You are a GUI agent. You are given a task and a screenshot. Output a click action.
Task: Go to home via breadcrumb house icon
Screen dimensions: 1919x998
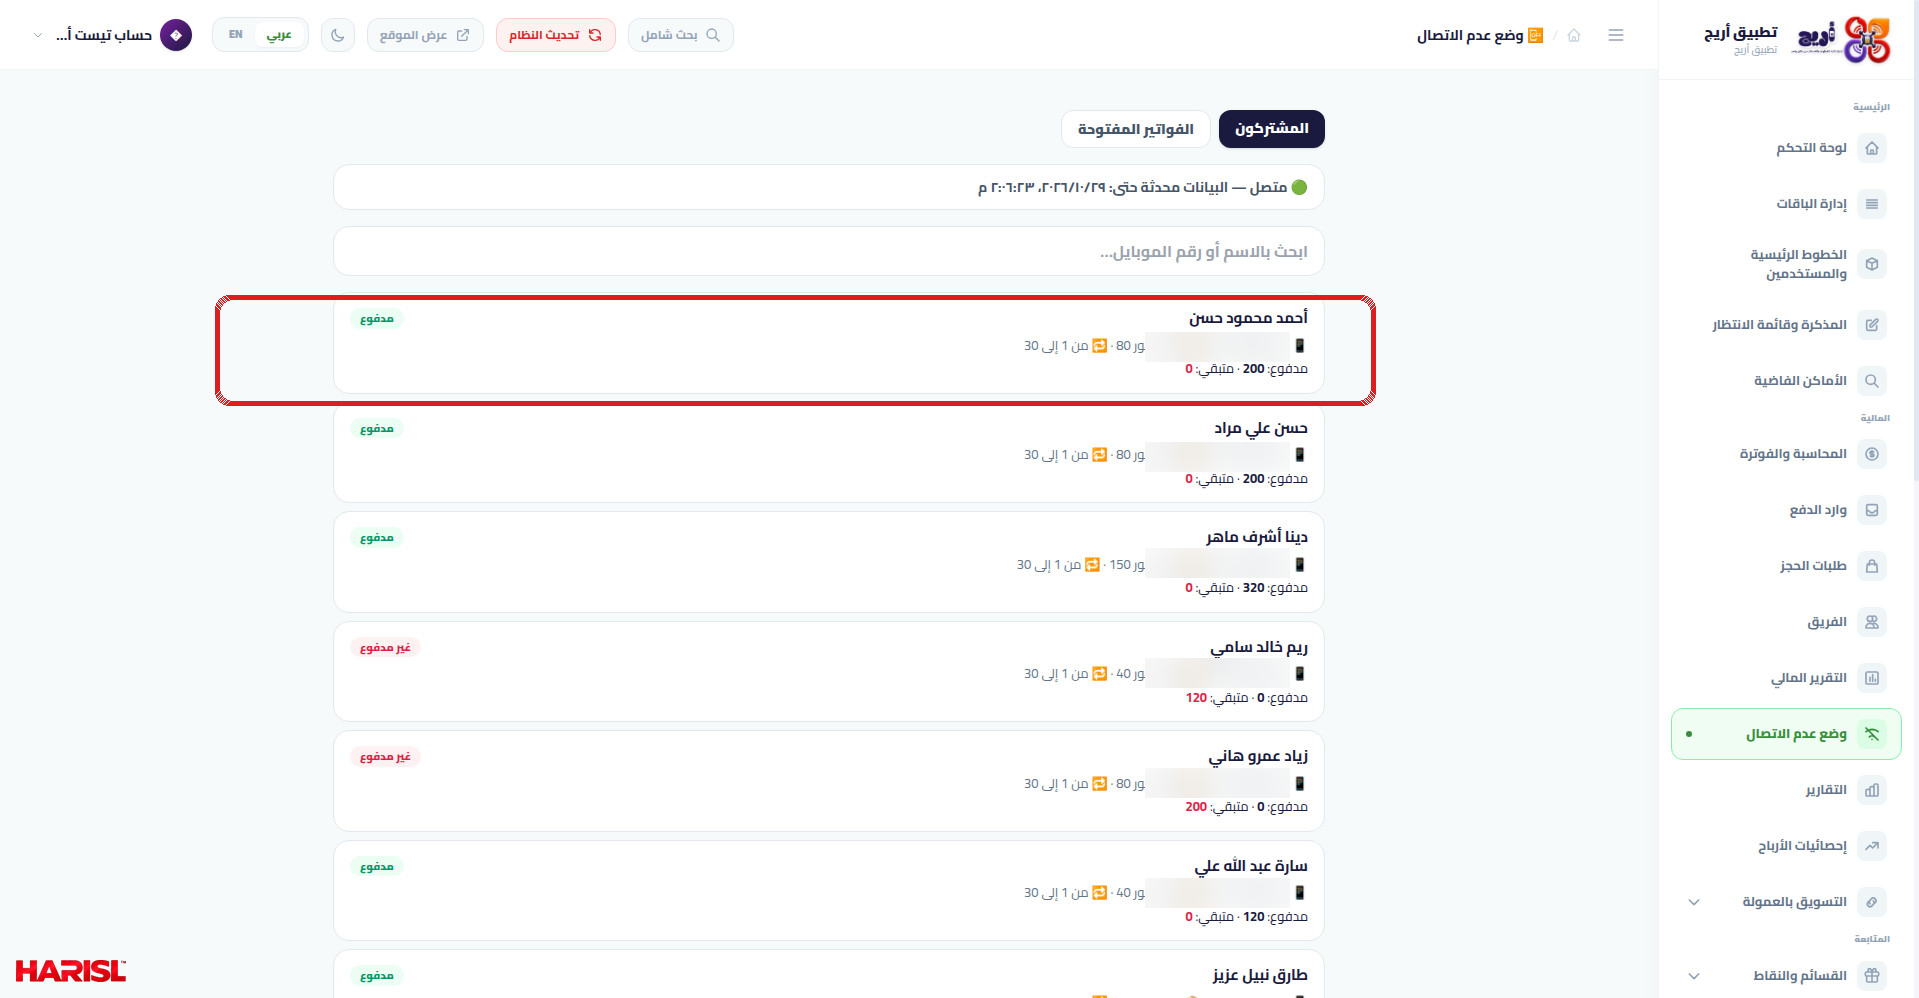point(1574,35)
